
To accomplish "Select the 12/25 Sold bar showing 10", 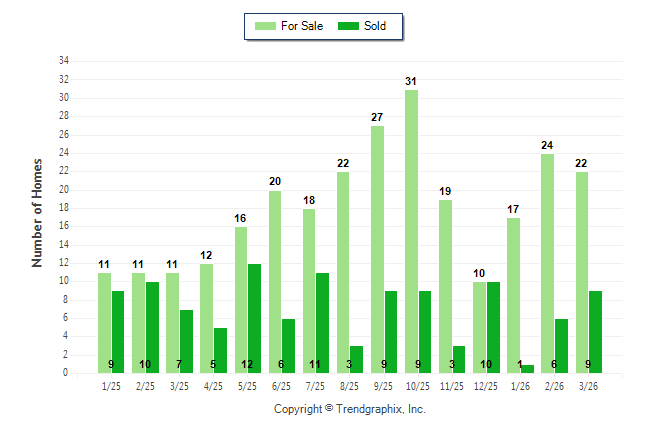I will click(493, 320).
